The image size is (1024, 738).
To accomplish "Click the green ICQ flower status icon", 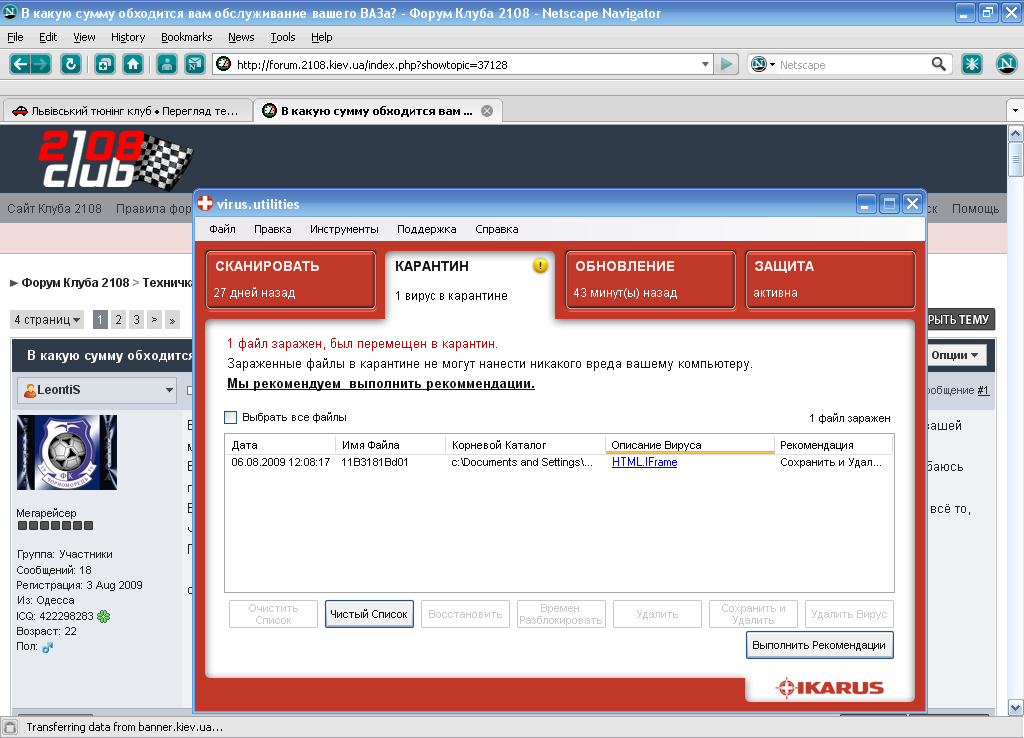I will coord(103,616).
